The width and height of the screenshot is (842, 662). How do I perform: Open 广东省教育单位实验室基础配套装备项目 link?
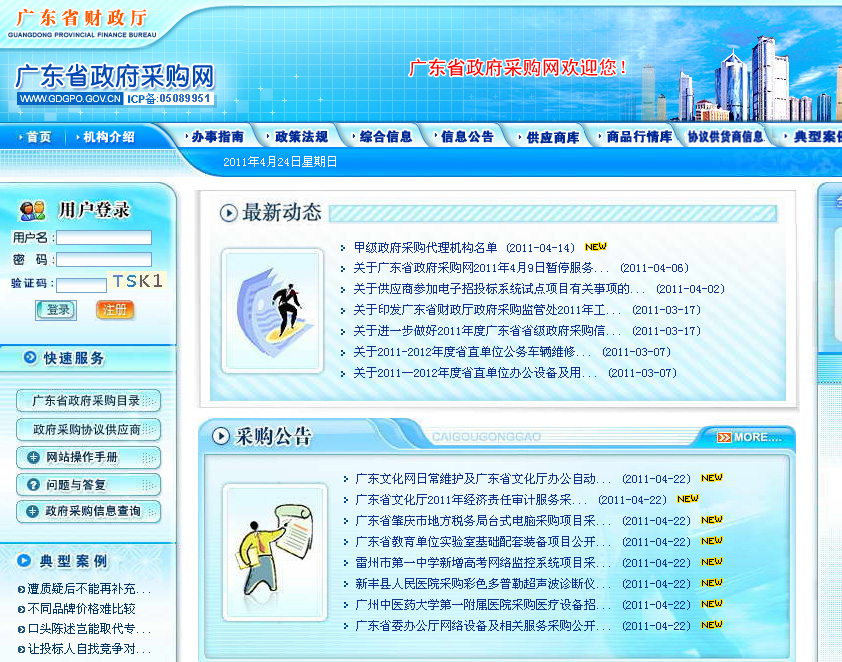[483, 542]
